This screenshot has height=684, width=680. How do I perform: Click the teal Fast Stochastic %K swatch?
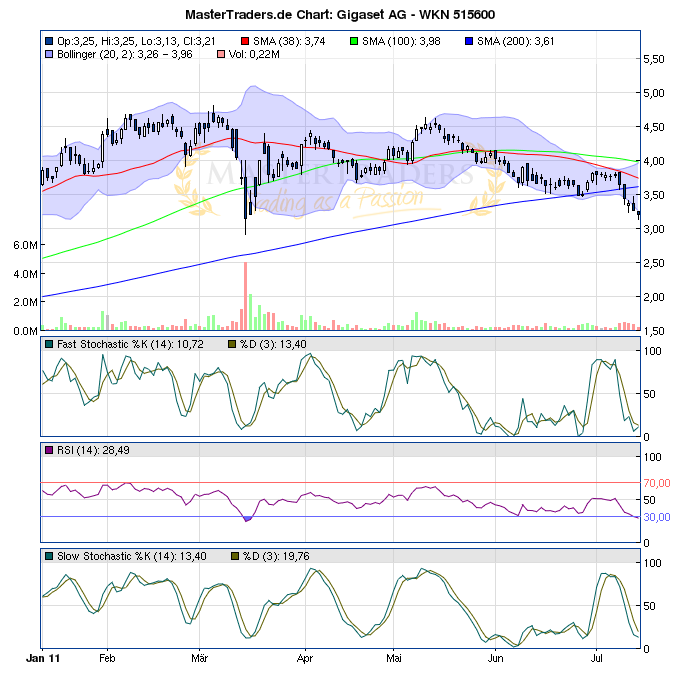click(49, 345)
